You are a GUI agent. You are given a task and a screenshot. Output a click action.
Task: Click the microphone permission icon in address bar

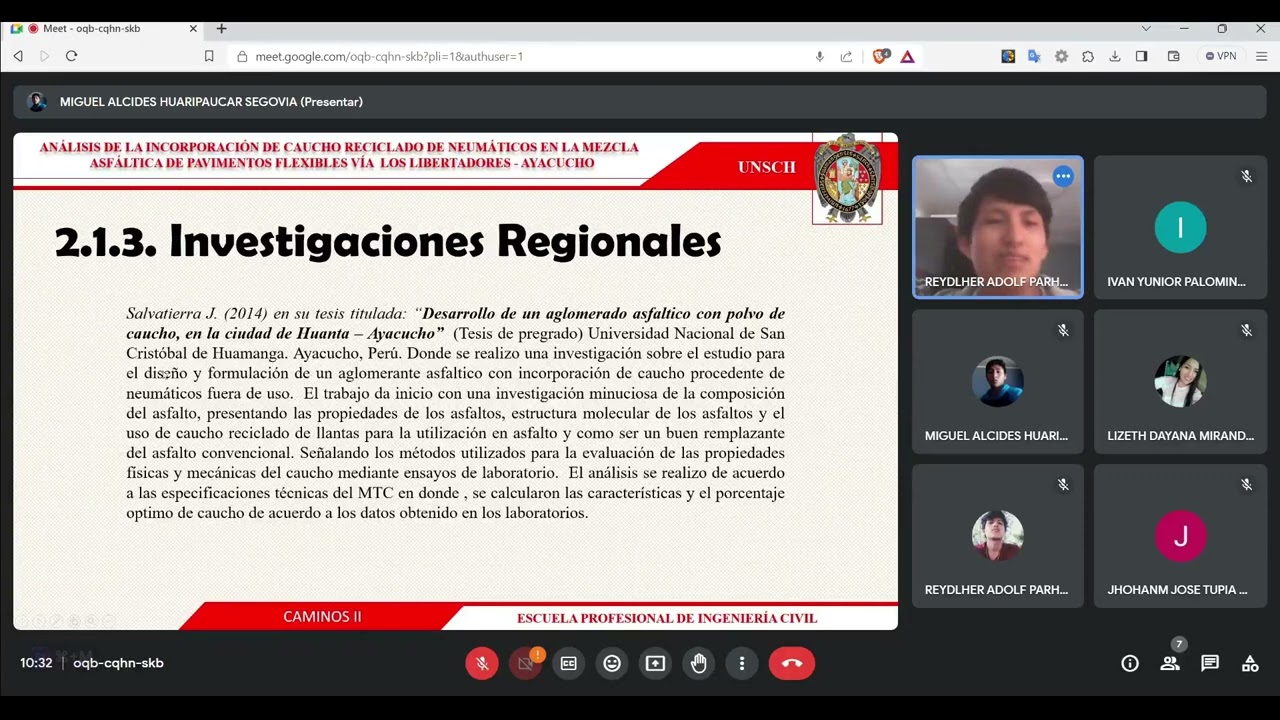pyautogui.click(x=820, y=56)
